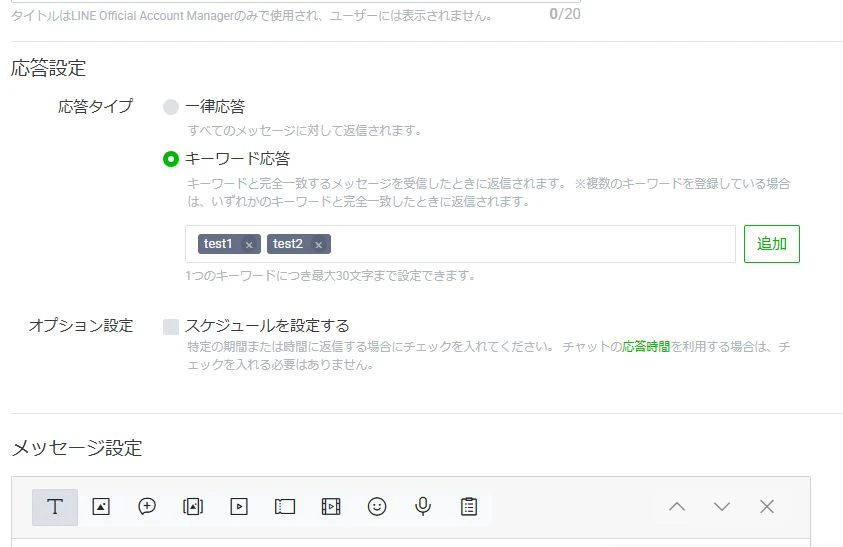Screen dimensions: 843x547
Task: Select the photo message icon
Action: coord(101,507)
